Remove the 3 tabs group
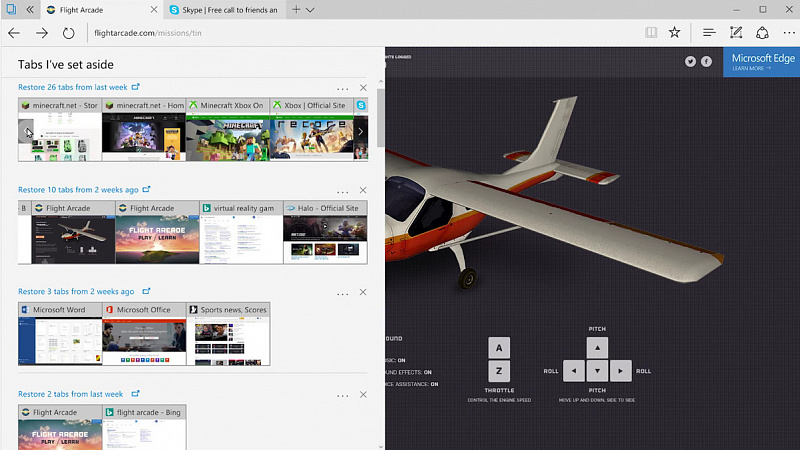The height and width of the screenshot is (450, 800). (363, 292)
